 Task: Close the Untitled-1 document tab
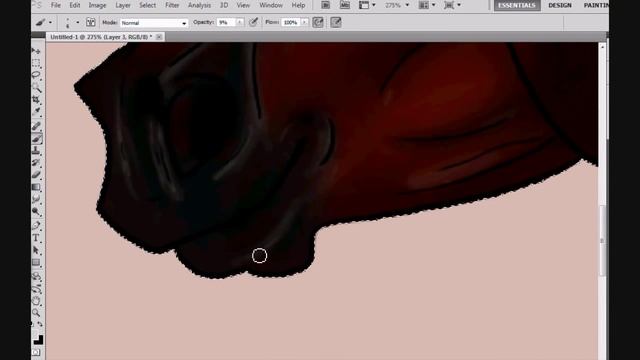159,37
